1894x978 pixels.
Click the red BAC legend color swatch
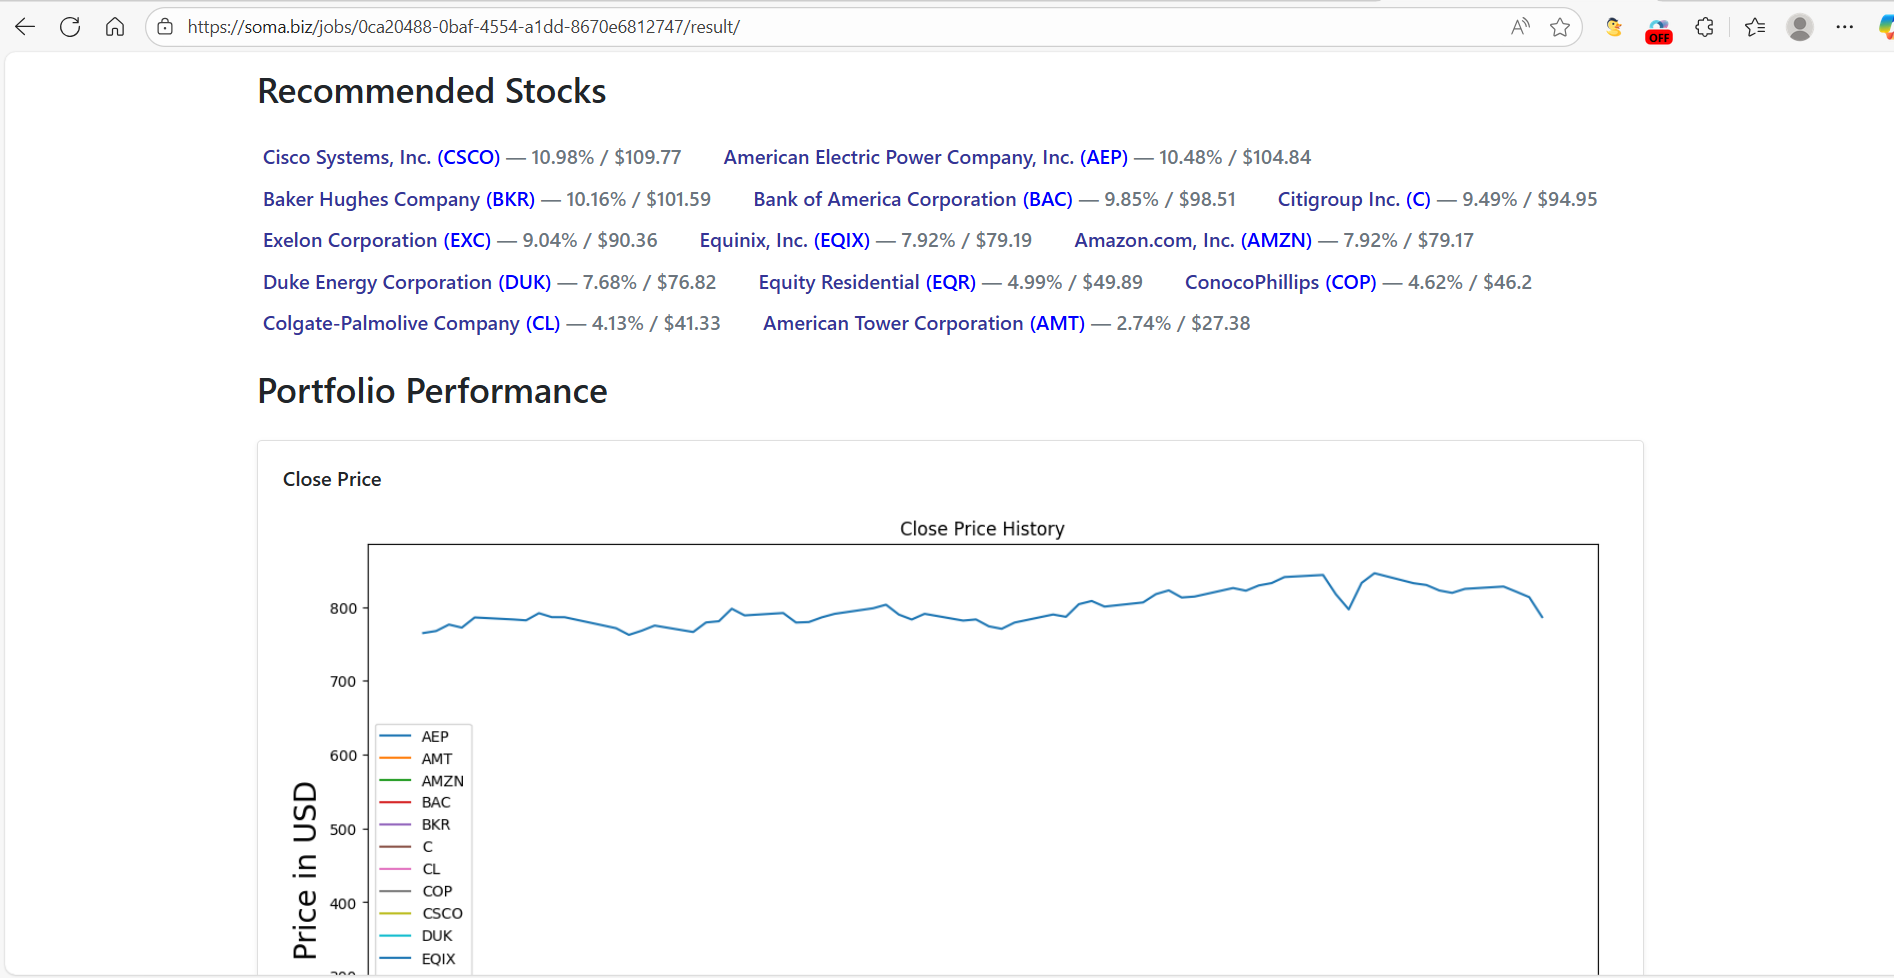pos(395,802)
